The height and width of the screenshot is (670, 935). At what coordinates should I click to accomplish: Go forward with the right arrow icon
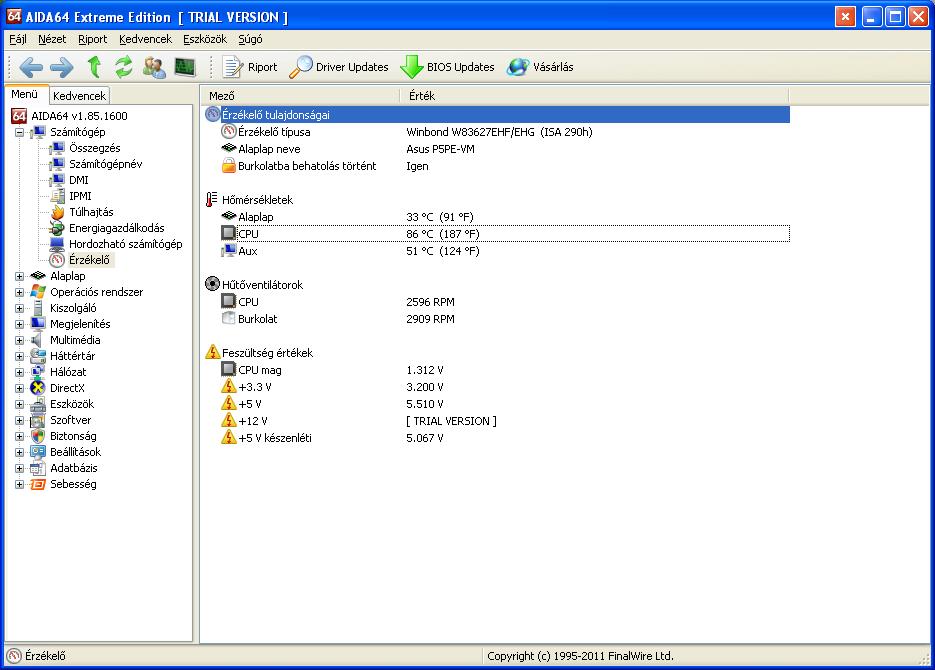62,67
